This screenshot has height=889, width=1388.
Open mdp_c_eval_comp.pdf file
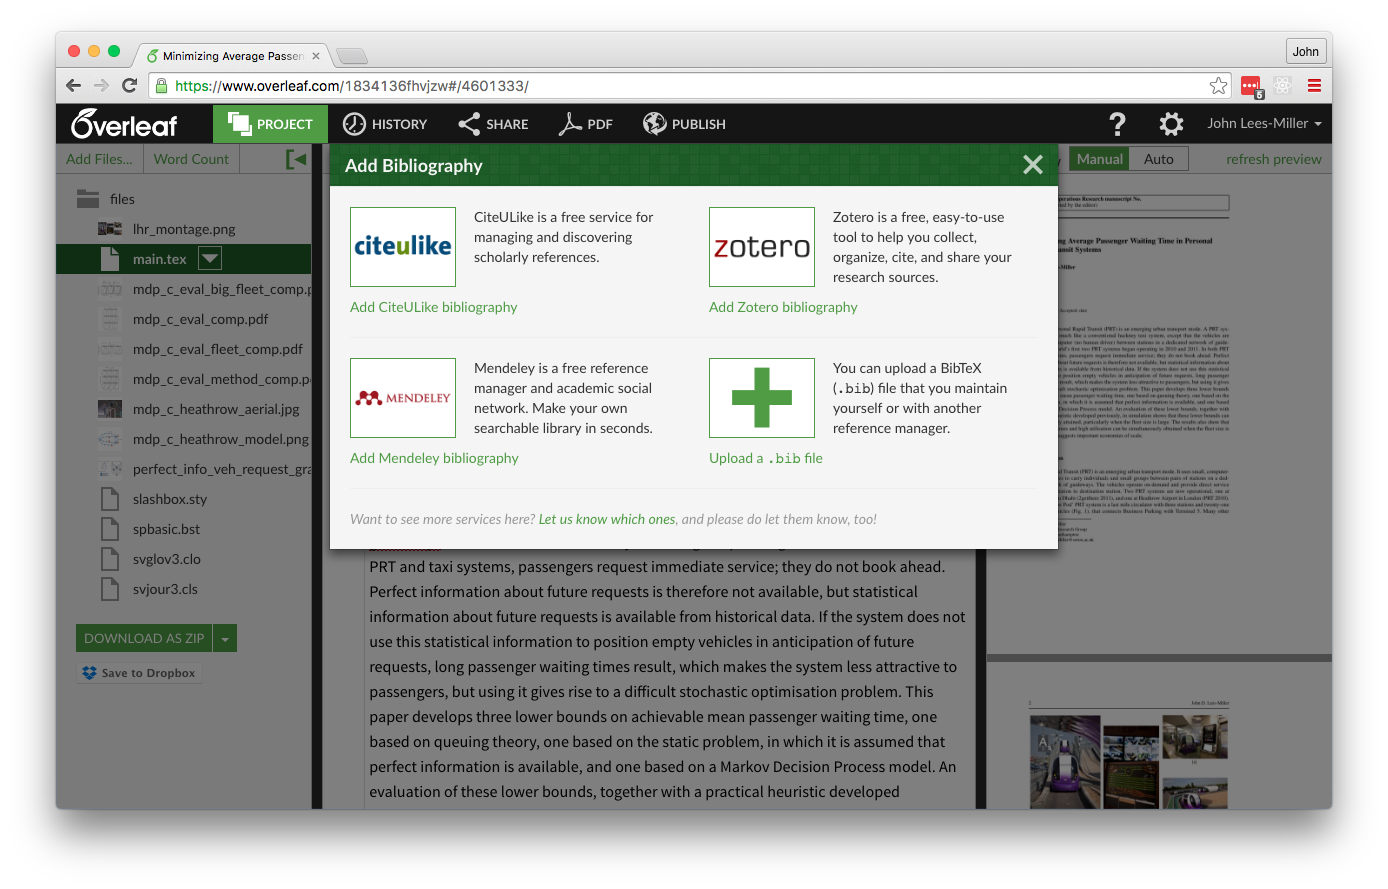200,319
